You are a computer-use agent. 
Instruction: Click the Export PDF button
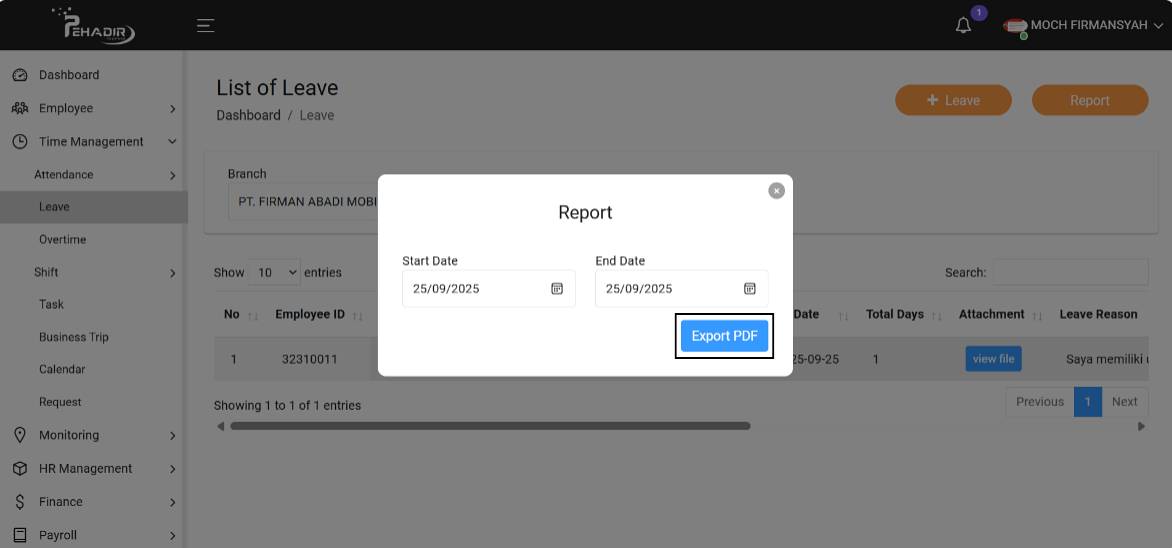click(724, 336)
